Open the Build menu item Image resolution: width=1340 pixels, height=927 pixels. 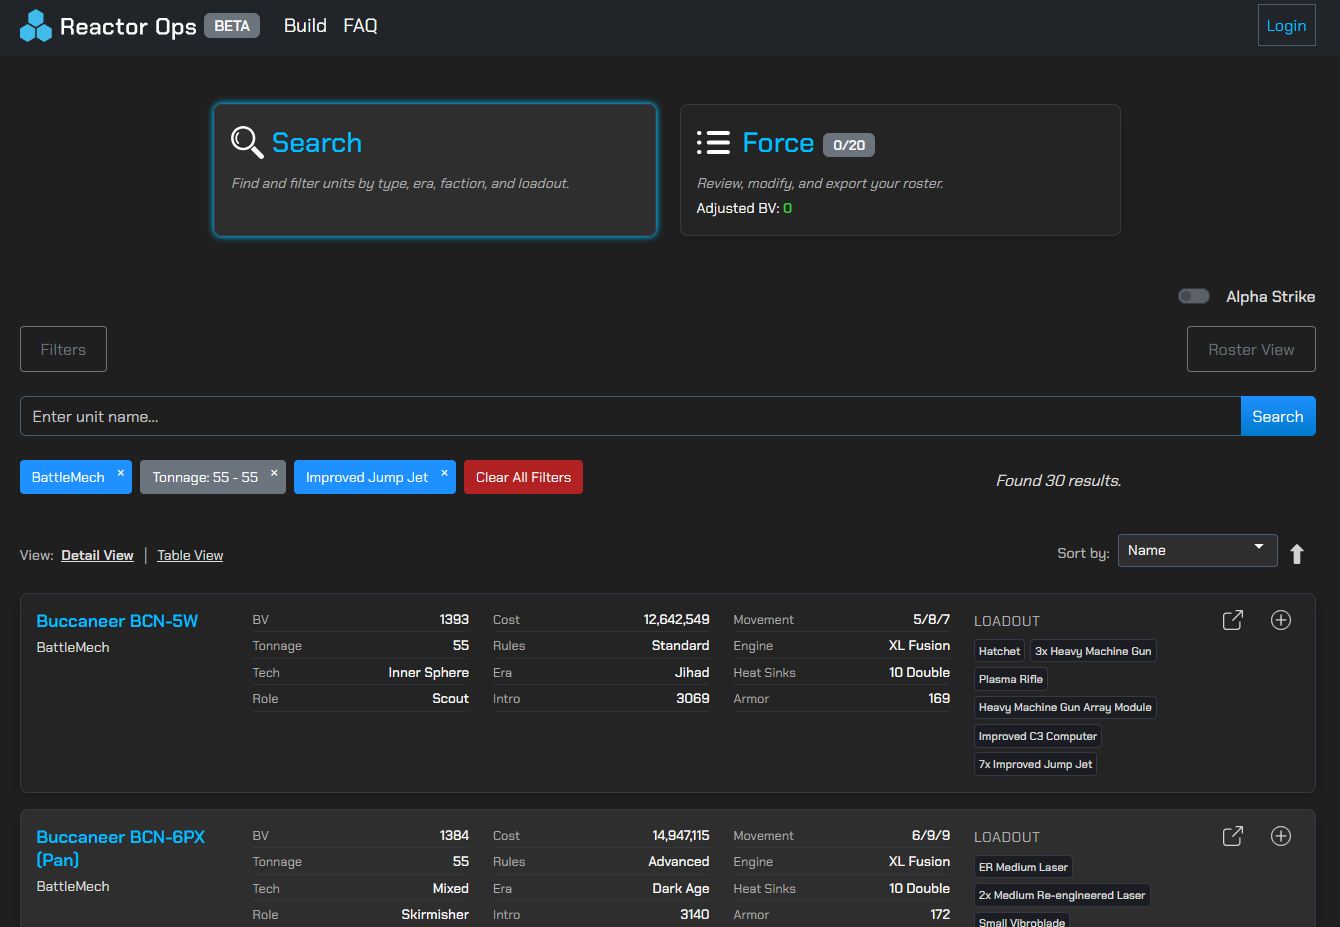click(x=305, y=26)
